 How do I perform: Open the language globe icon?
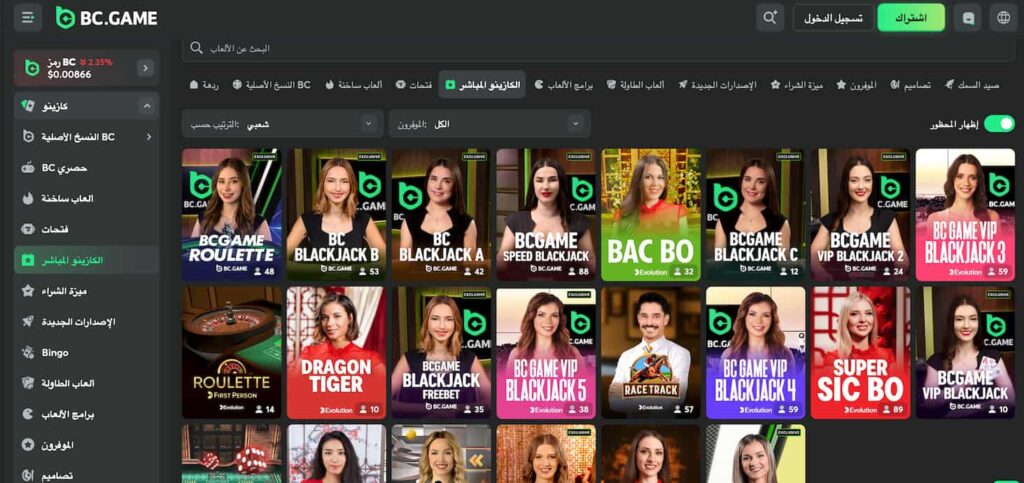tap(1003, 17)
